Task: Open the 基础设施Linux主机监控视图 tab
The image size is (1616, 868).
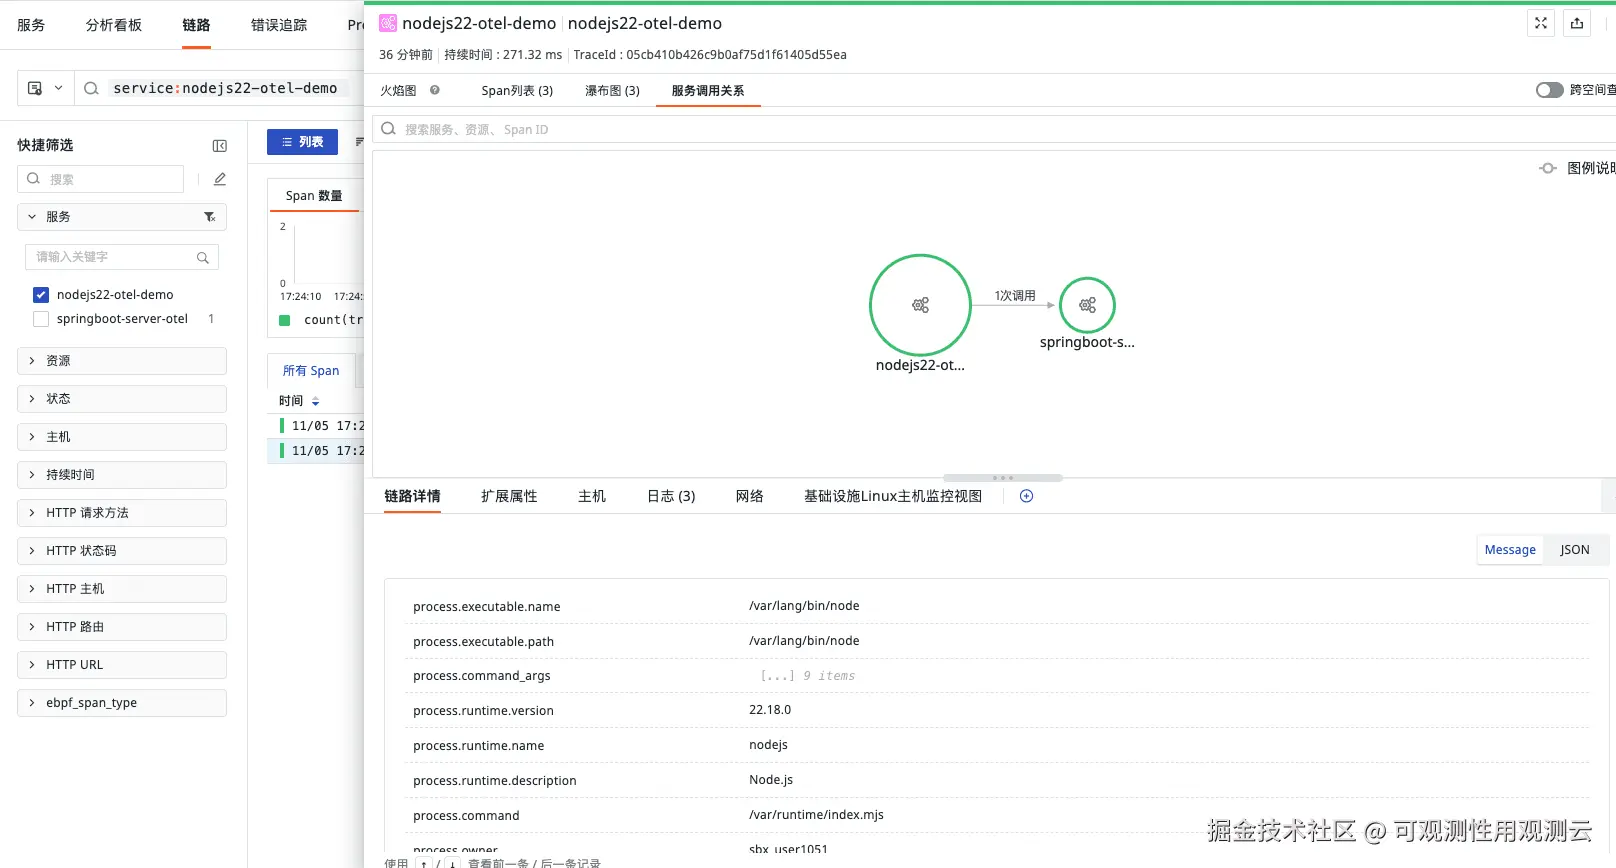Action: pyautogui.click(x=893, y=496)
